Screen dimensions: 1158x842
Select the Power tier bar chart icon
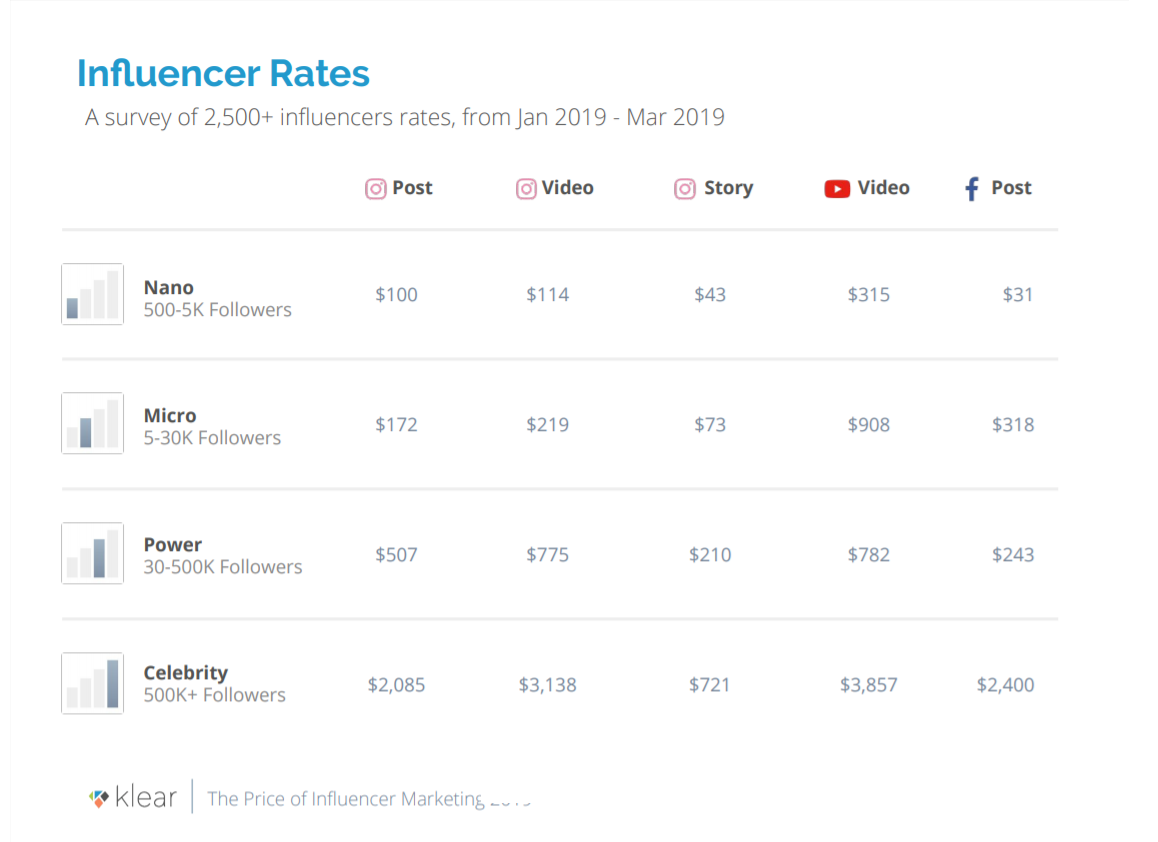[x=92, y=553]
